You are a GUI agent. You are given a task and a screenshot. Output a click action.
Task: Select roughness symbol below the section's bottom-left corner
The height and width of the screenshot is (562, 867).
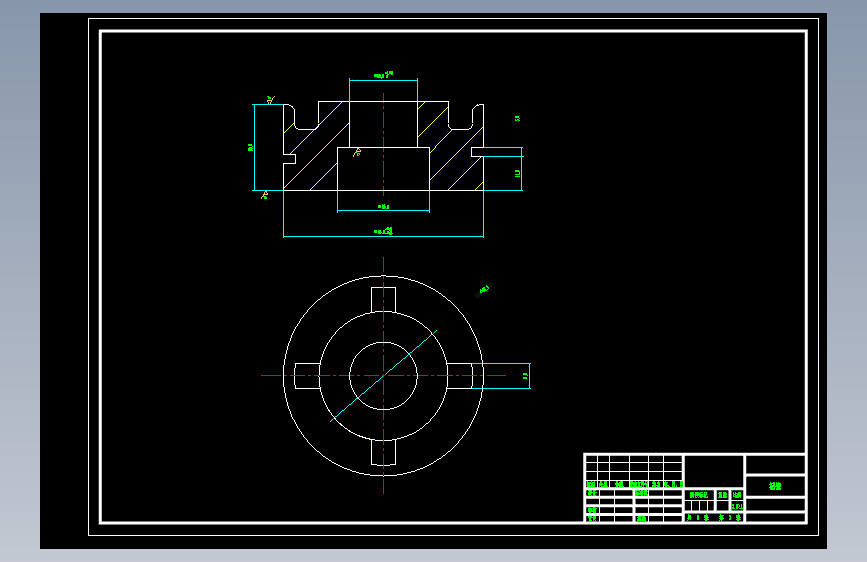[265, 195]
